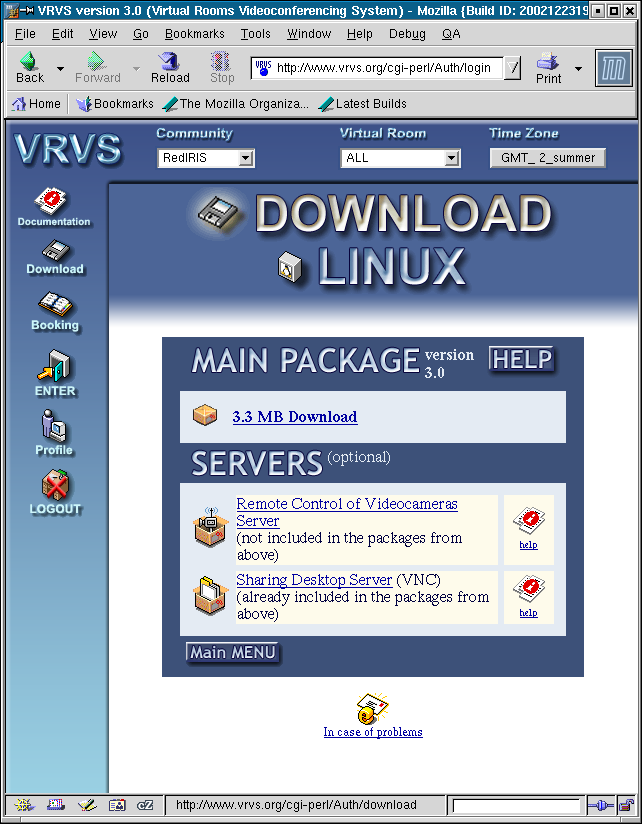Click the LOGOUT icon
This screenshot has height=824, width=642.
click(55, 486)
